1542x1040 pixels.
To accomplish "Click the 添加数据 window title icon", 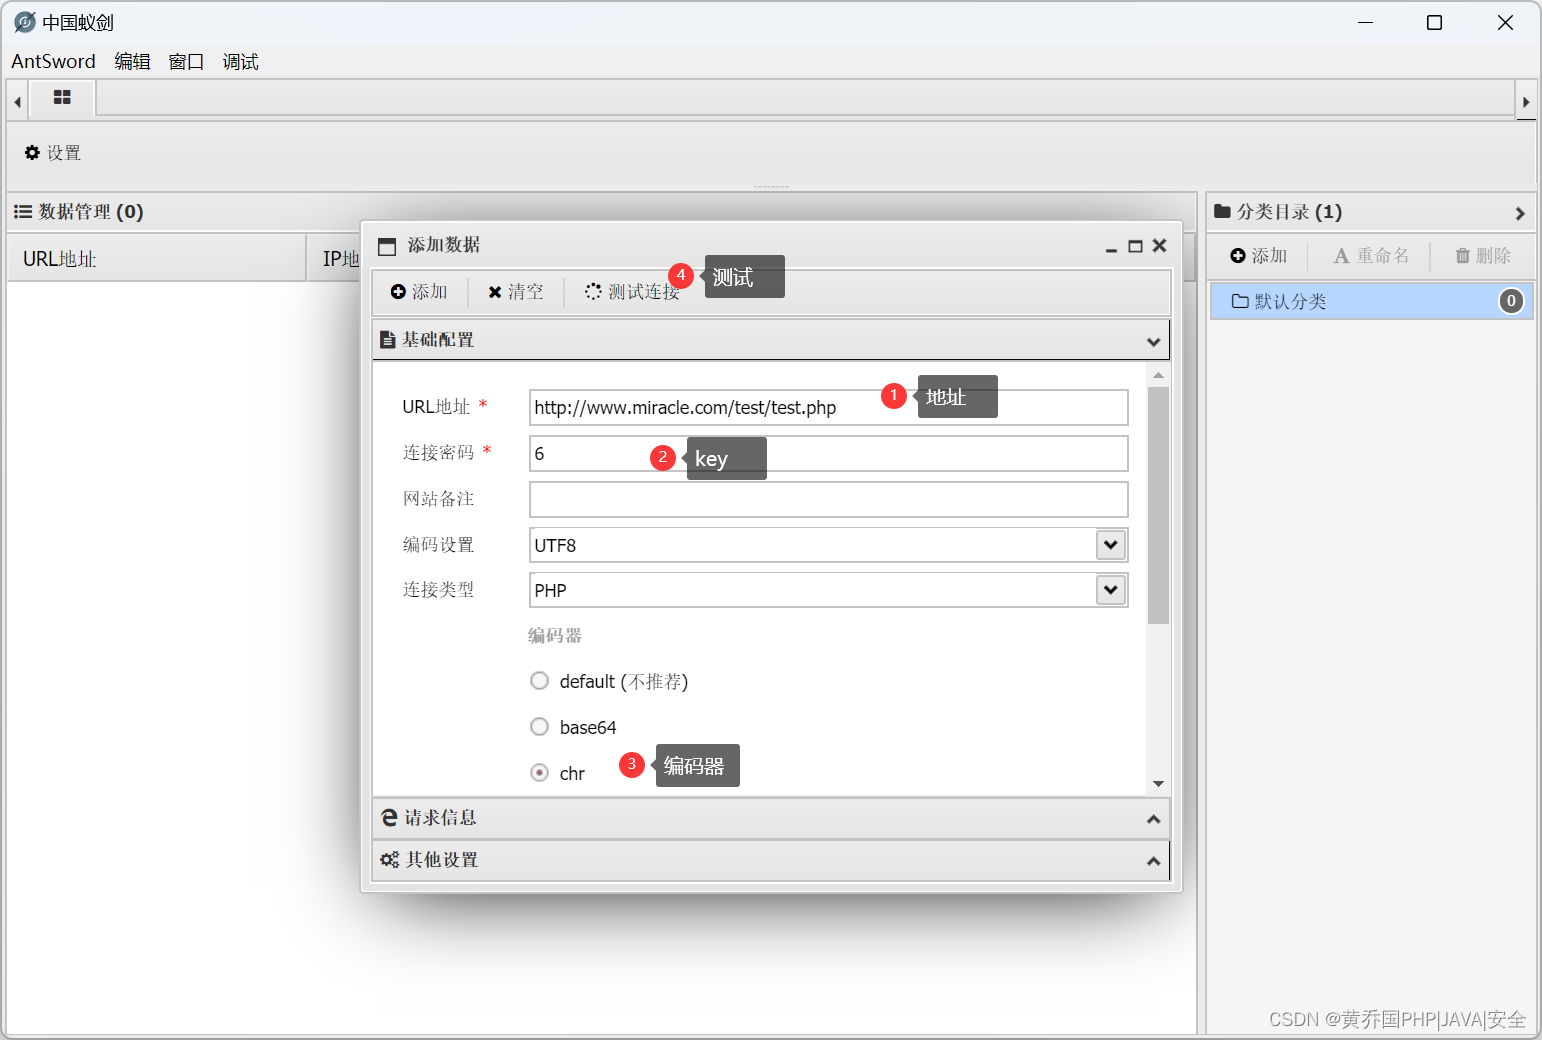I will point(387,246).
